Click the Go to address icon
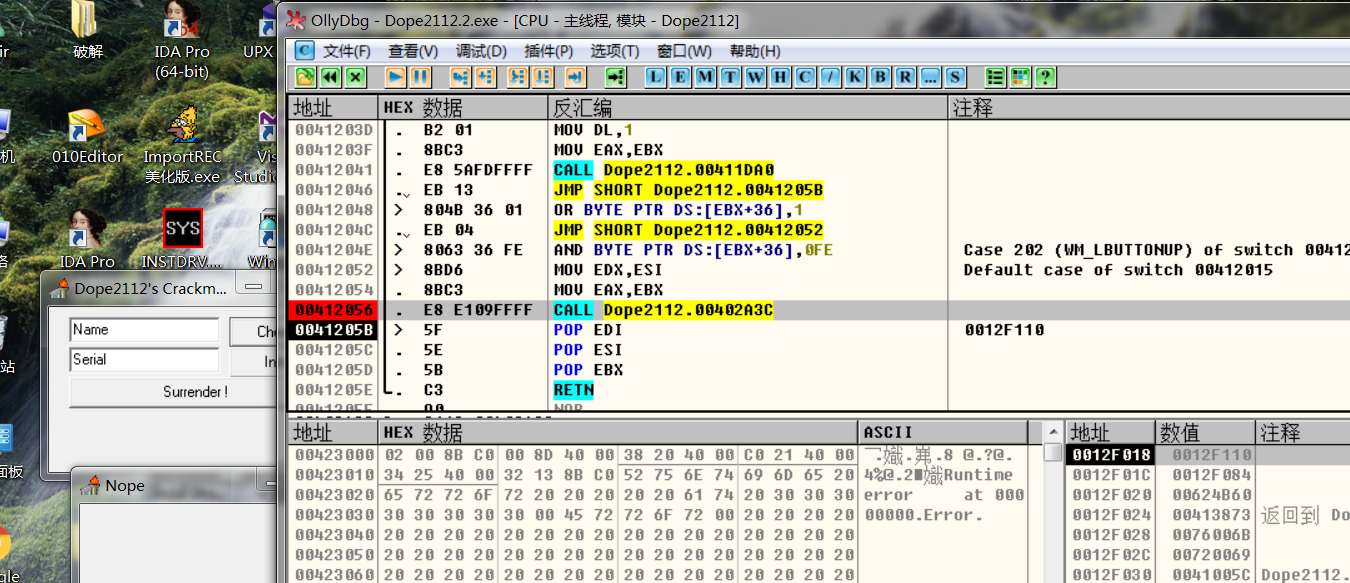 617,76
